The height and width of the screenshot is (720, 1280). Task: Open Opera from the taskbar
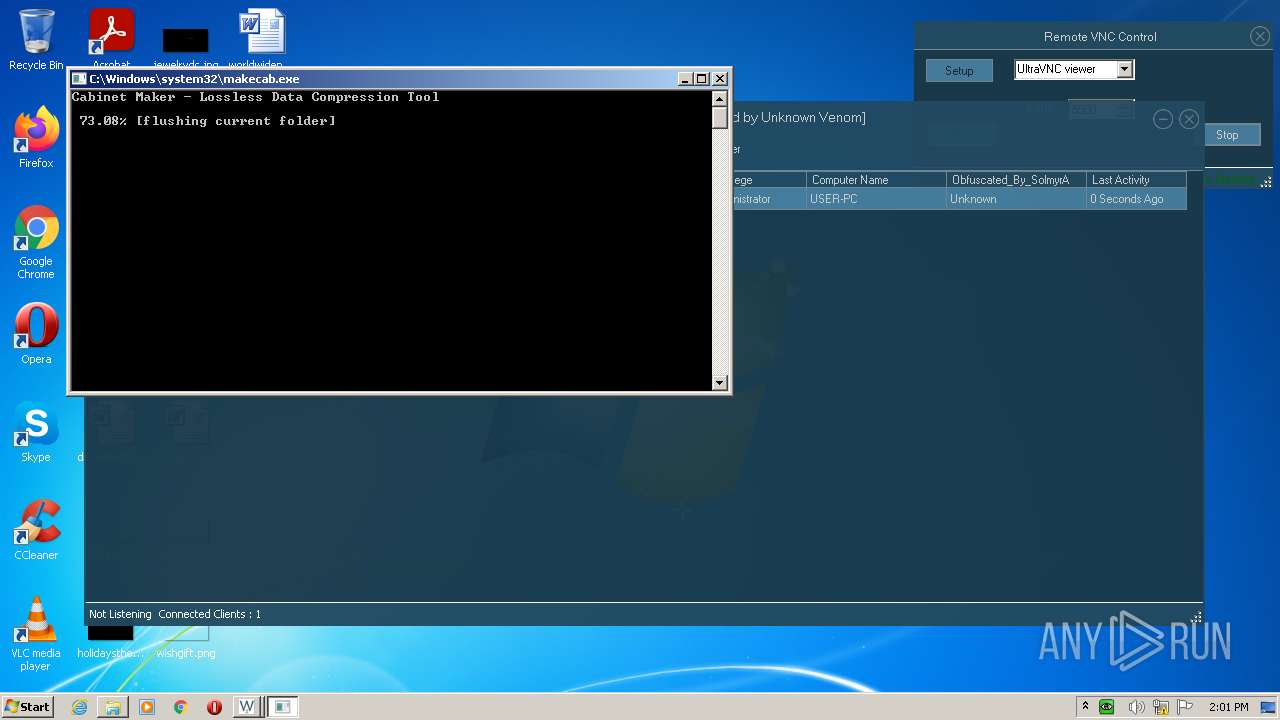point(214,707)
